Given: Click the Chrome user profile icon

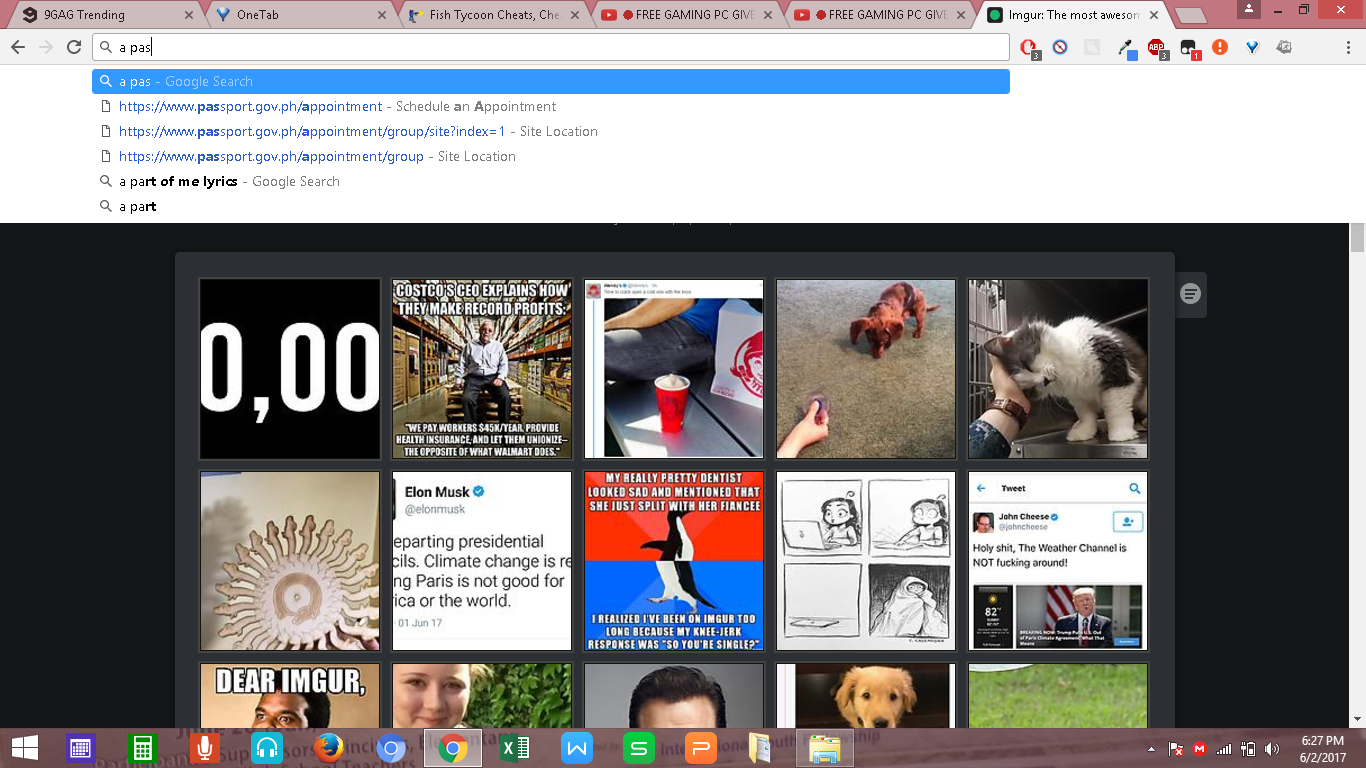Looking at the screenshot, I should pyautogui.click(x=1249, y=9).
